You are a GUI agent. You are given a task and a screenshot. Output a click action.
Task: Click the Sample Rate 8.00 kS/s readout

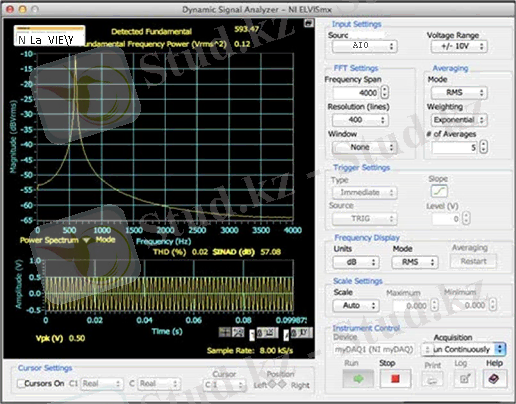pyautogui.click(x=250, y=351)
